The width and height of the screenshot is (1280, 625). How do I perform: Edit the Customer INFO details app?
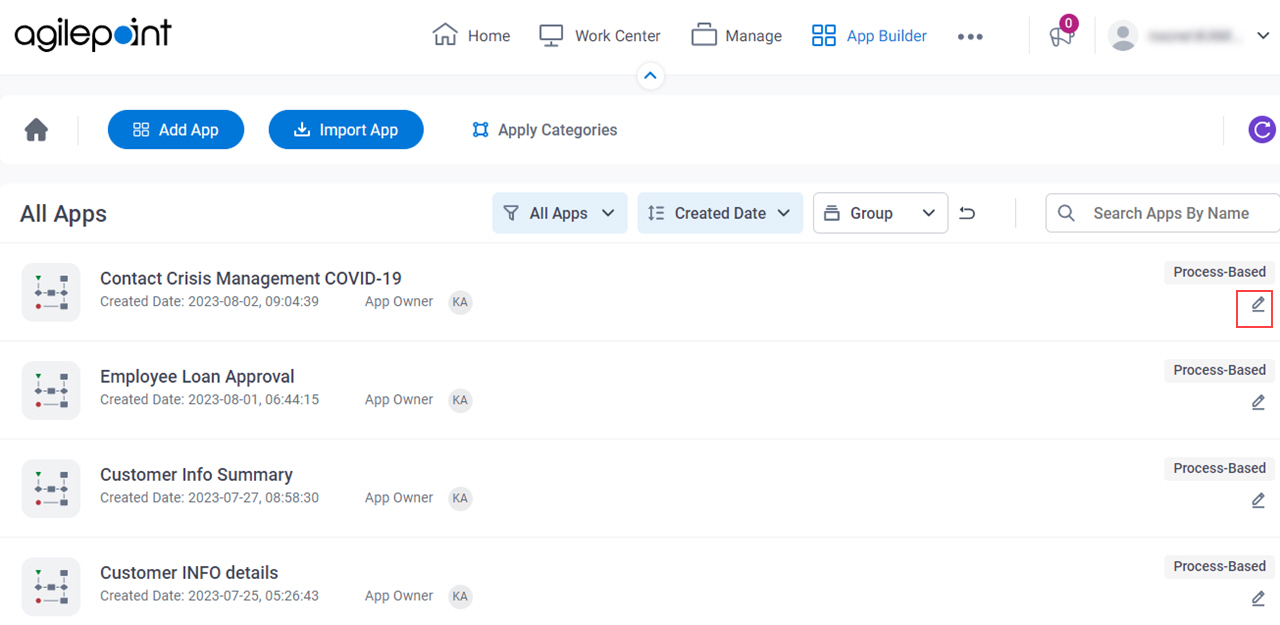pos(1258,599)
